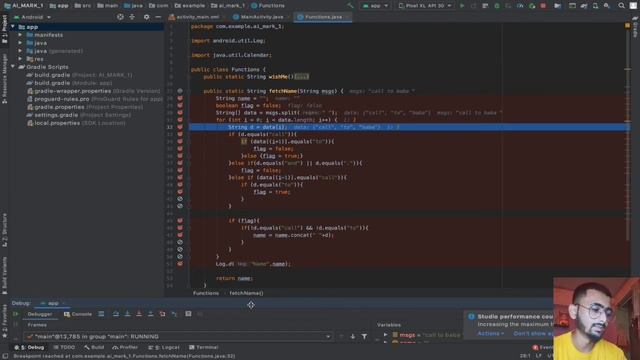Open the Terminal tool window
The width and height of the screenshot is (640, 360).
coord(204,347)
